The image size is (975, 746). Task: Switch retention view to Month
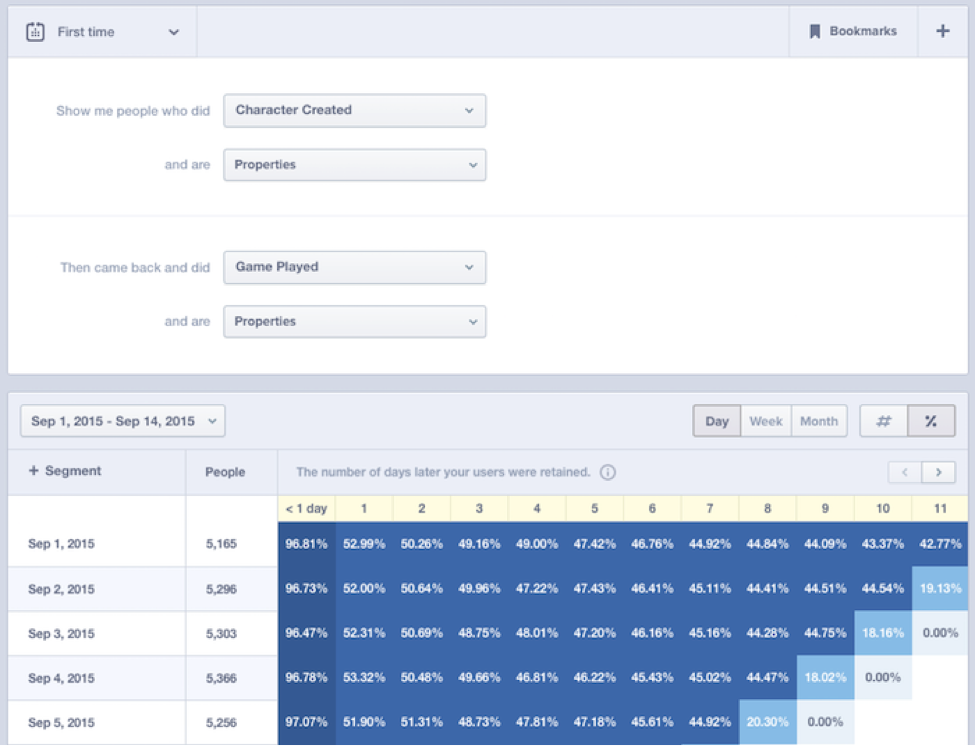pos(819,420)
